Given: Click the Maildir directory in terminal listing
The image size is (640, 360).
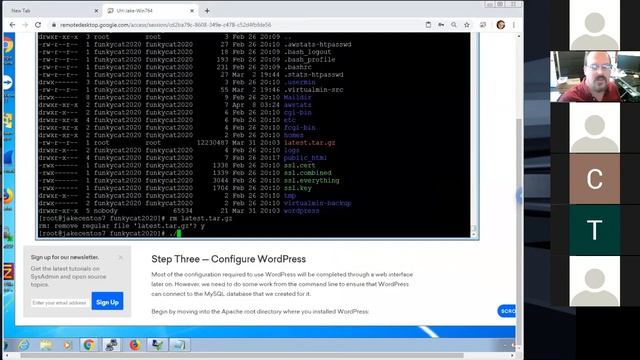Looking at the screenshot, I should tap(297, 98).
